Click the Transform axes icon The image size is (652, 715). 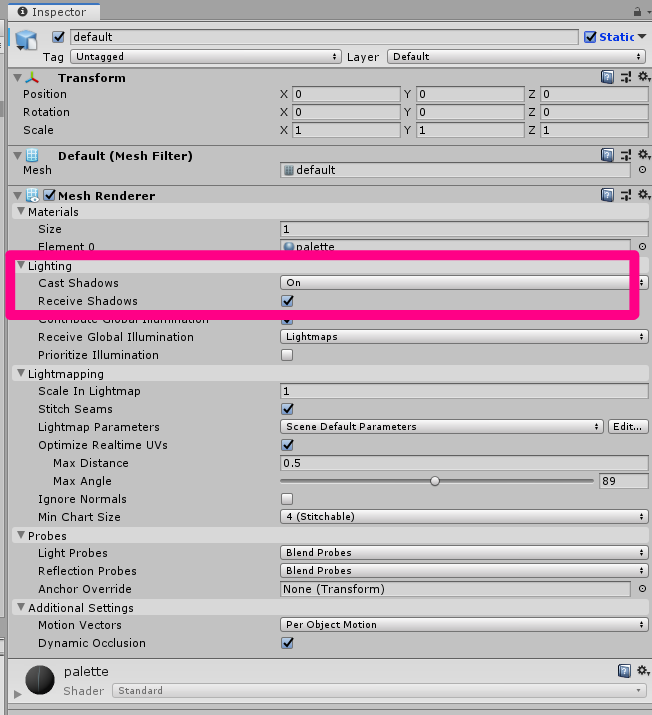pos(32,78)
